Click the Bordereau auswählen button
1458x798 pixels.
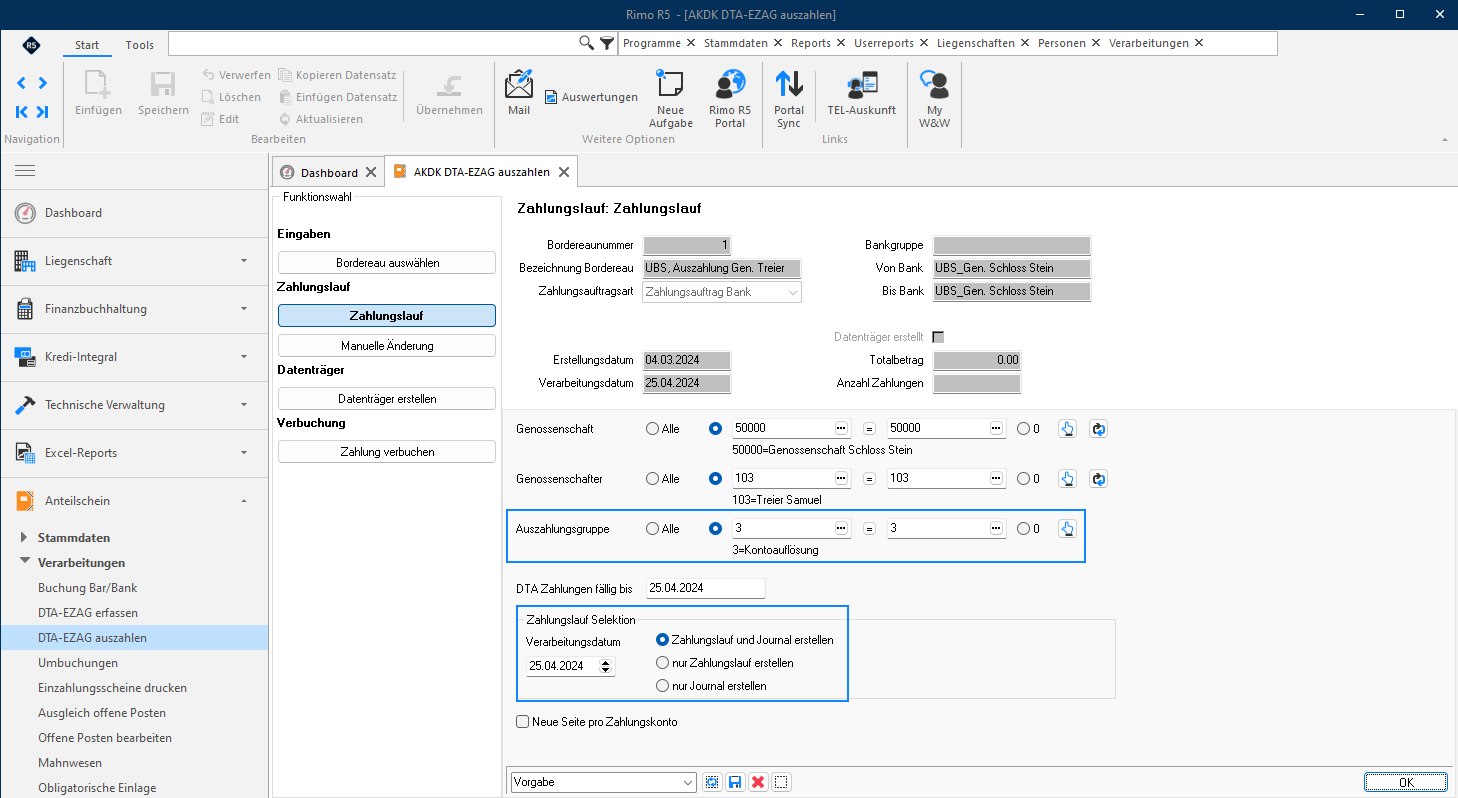(x=387, y=263)
